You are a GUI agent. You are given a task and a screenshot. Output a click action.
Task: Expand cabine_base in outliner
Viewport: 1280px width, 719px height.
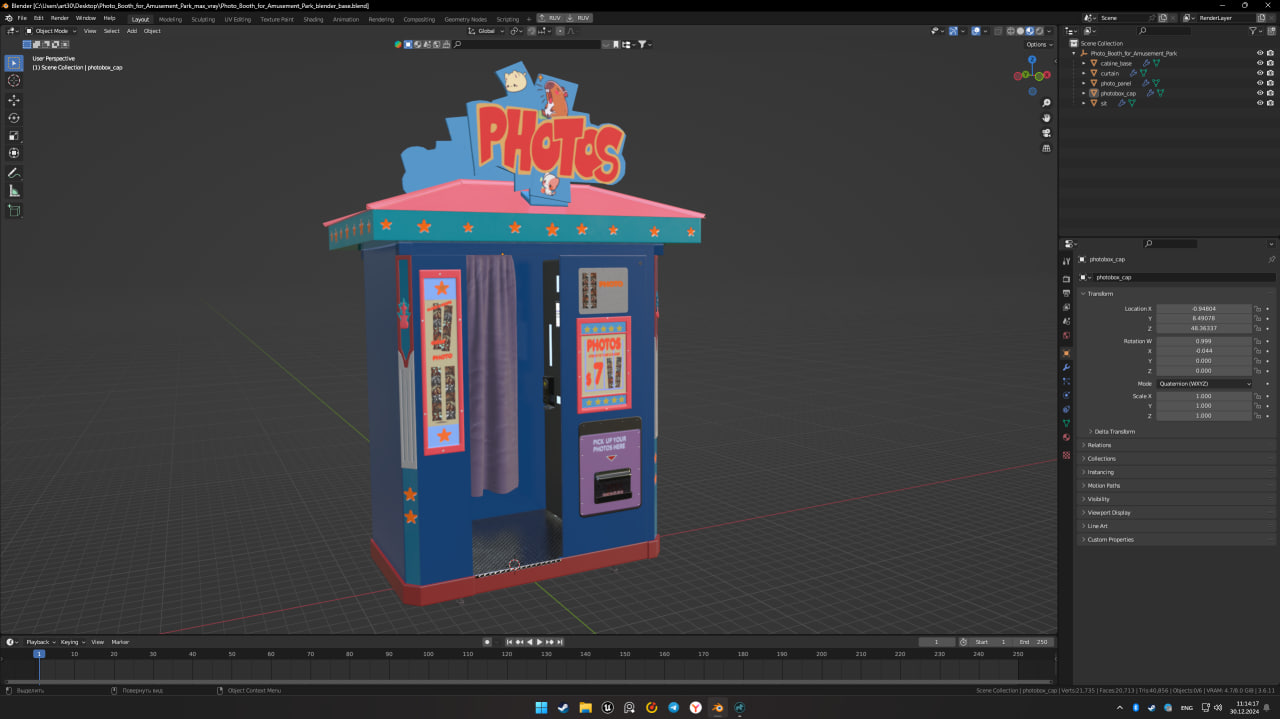(x=1083, y=63)
